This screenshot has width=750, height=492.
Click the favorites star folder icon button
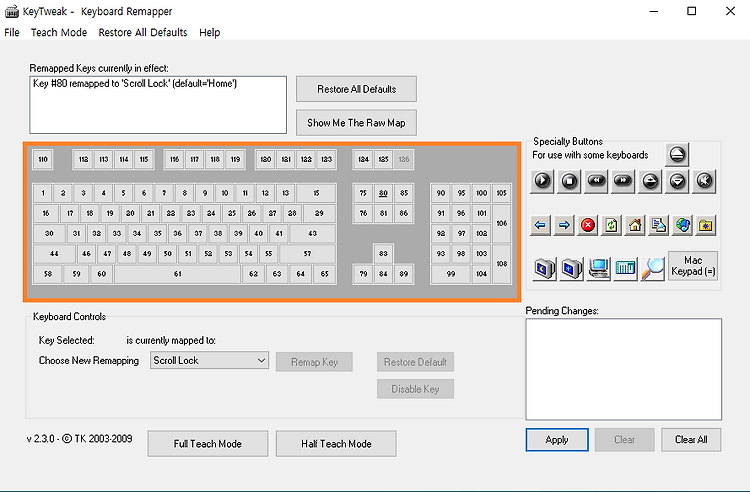tap(706, 225)
